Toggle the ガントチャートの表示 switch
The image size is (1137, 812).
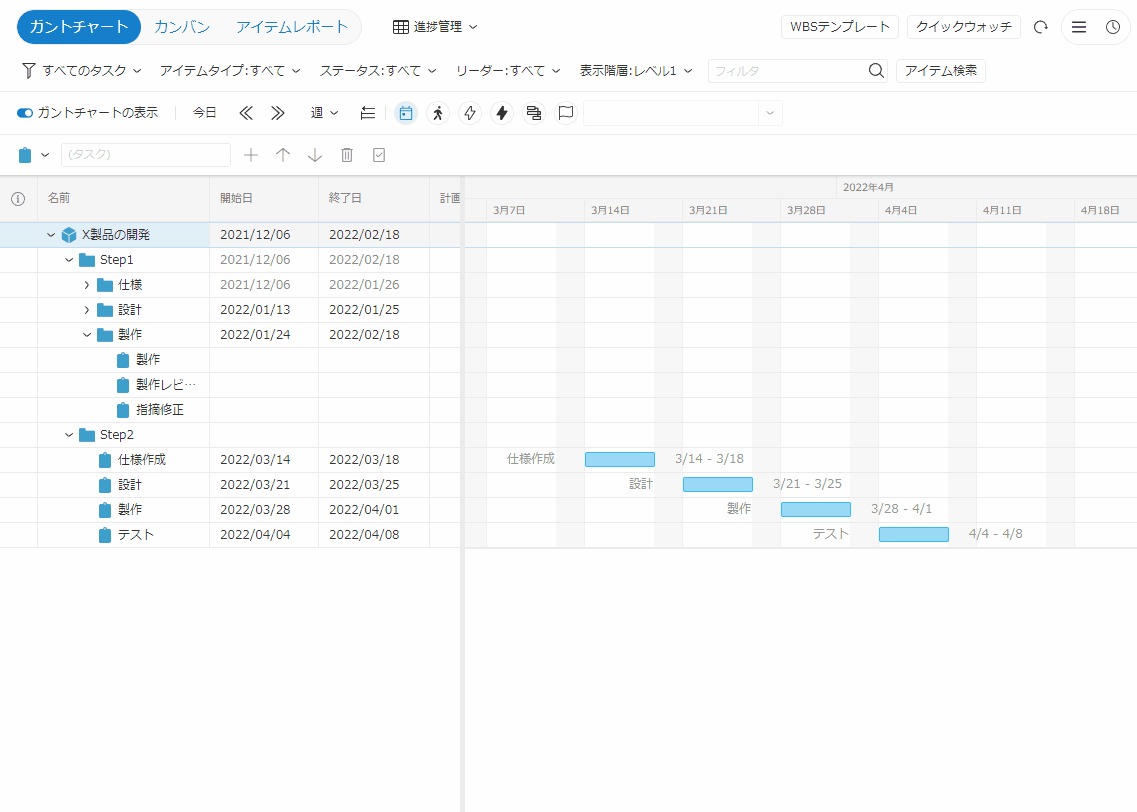[x=25, y=113]
